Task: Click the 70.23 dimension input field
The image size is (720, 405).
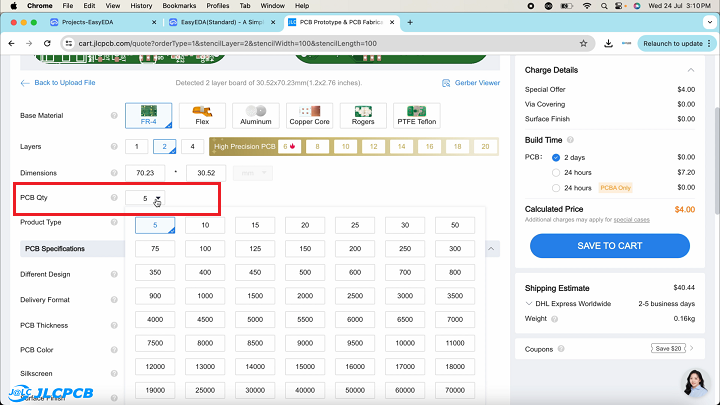Action: coord(145,173)
